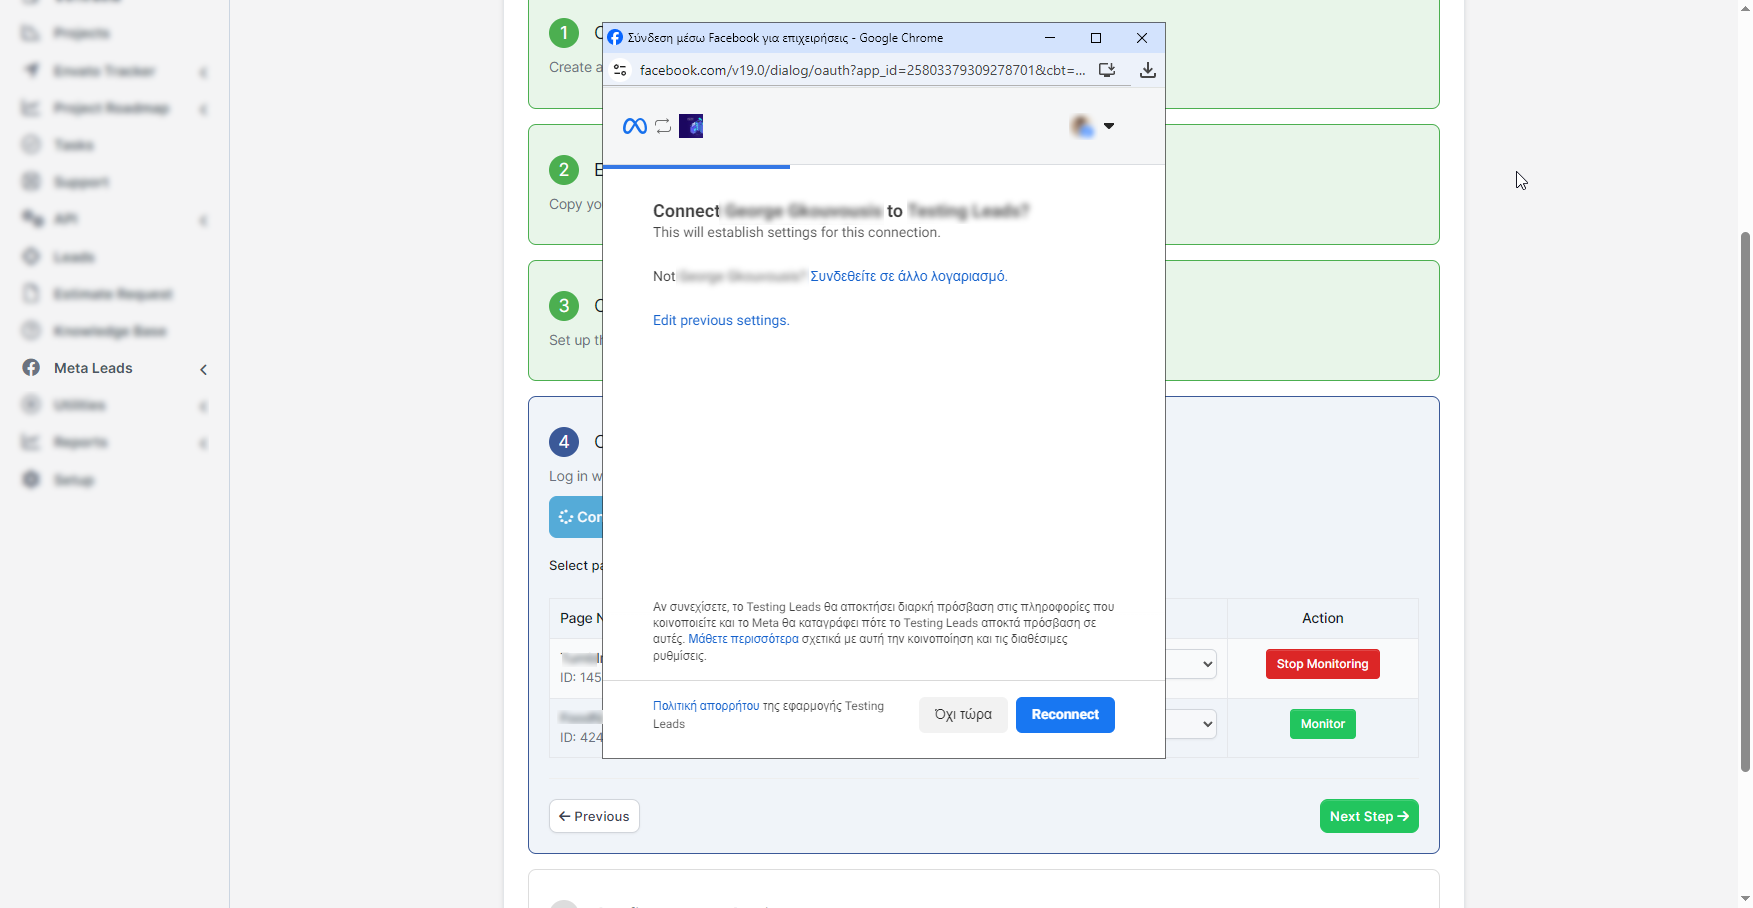Select Project Roadmap in the sidebar
1753x908 pixels.
[x=31, y=107]
